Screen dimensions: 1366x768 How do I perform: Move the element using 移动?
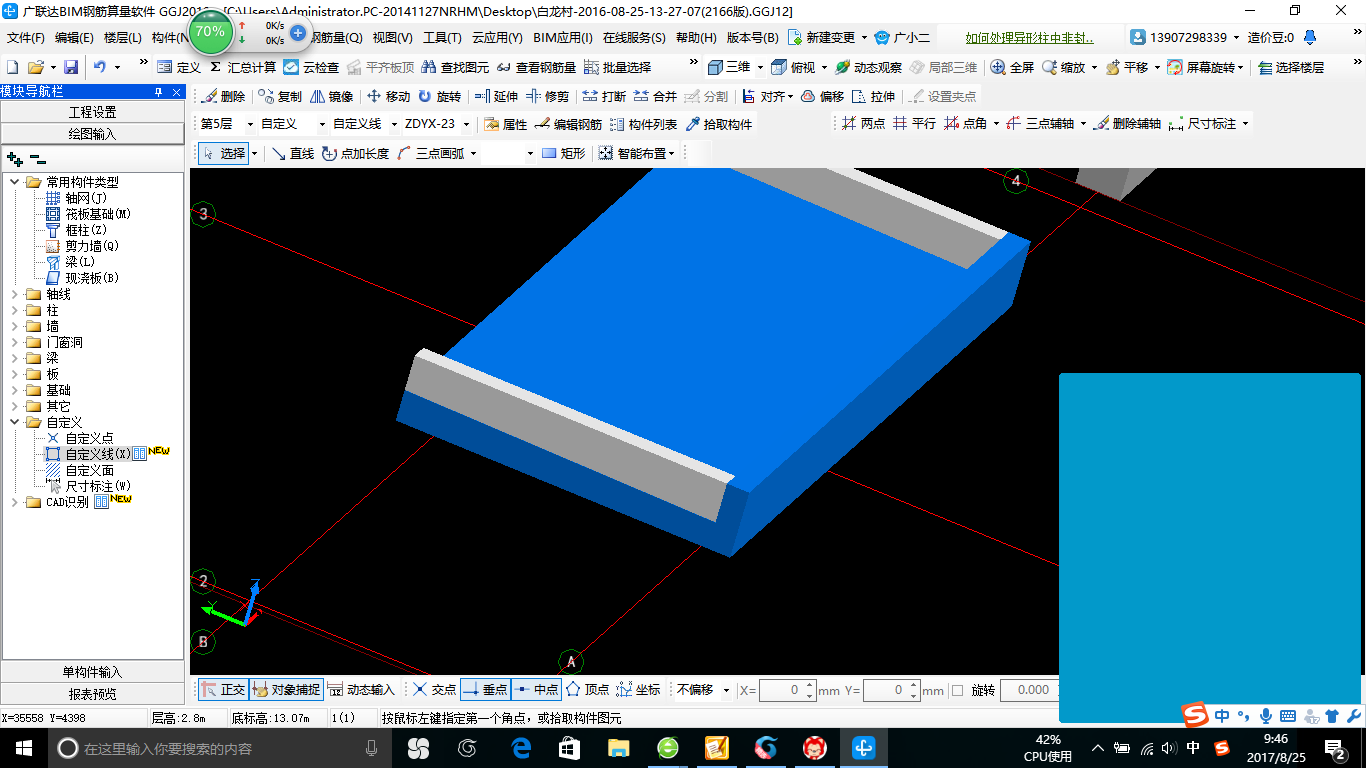click(388, 96)
